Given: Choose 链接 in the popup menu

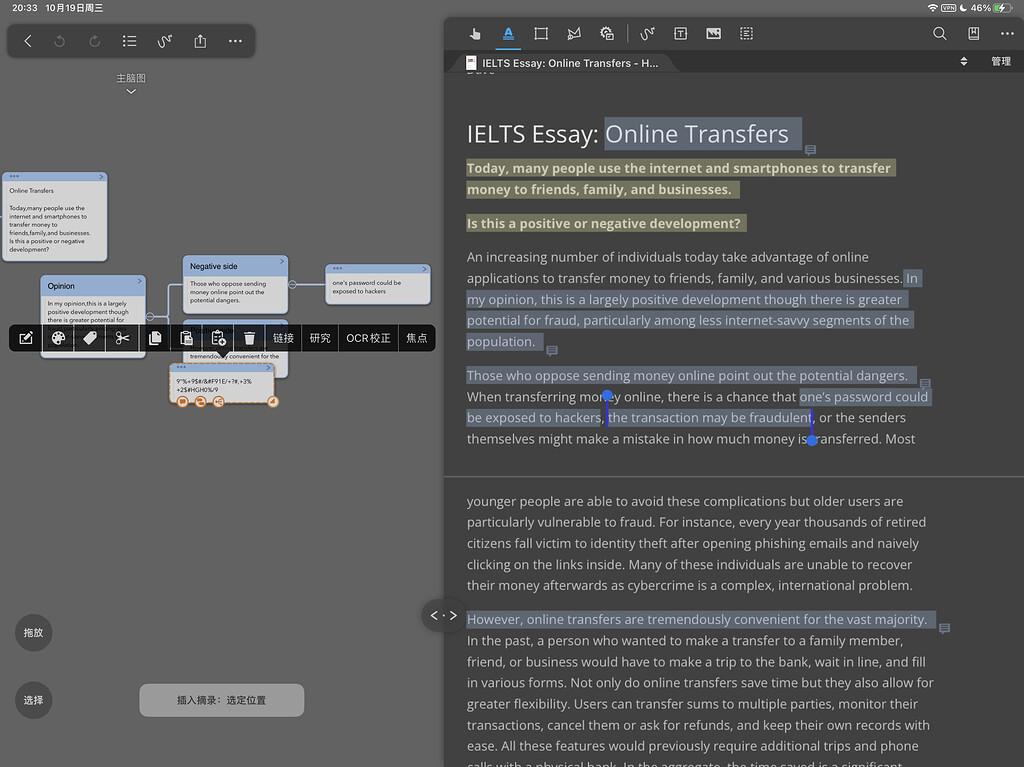Looking at the screenshot, I should coord(284,338).
